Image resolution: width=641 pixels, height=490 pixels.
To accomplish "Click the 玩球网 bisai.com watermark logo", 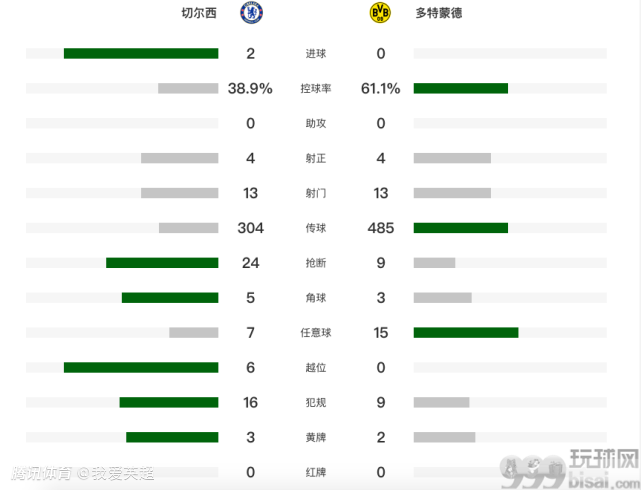I will click(569, 469).
